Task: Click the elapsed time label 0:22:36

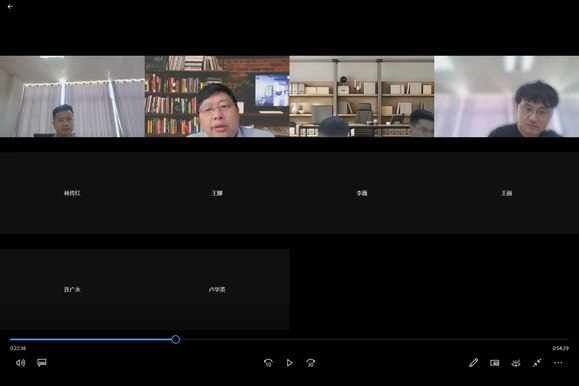Action: [18, 348]
